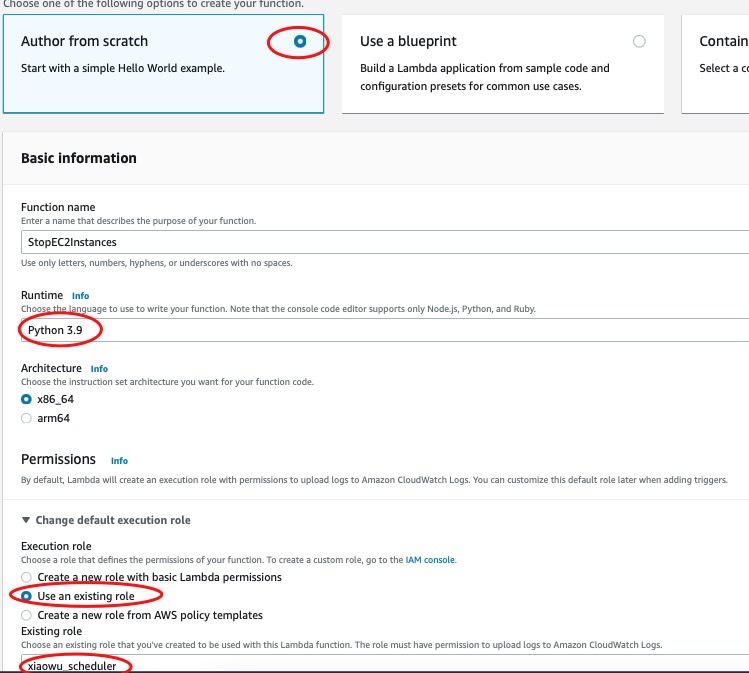Viewport: 749px width, 673px height.
Task: Open the IAM console link
Action: coord(430,560)
